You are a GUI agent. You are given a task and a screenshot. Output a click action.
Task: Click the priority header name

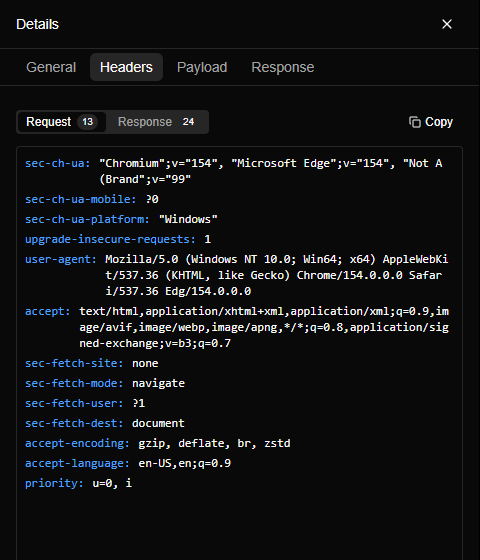pyautogui.click(x=54, y=484)
